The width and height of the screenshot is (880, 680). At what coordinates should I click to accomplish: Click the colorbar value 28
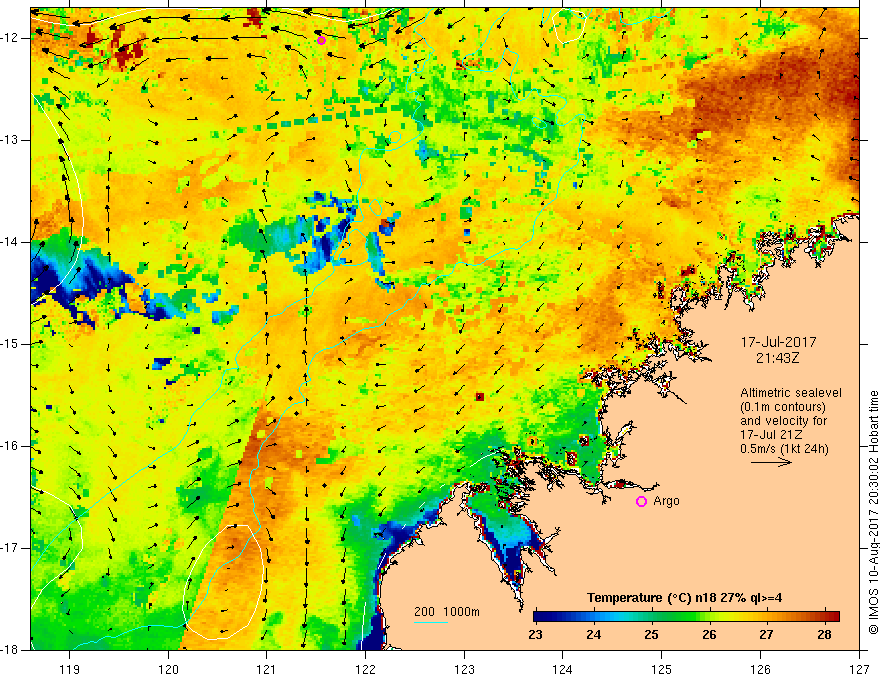pyautogui.click(x=824, y=635)
